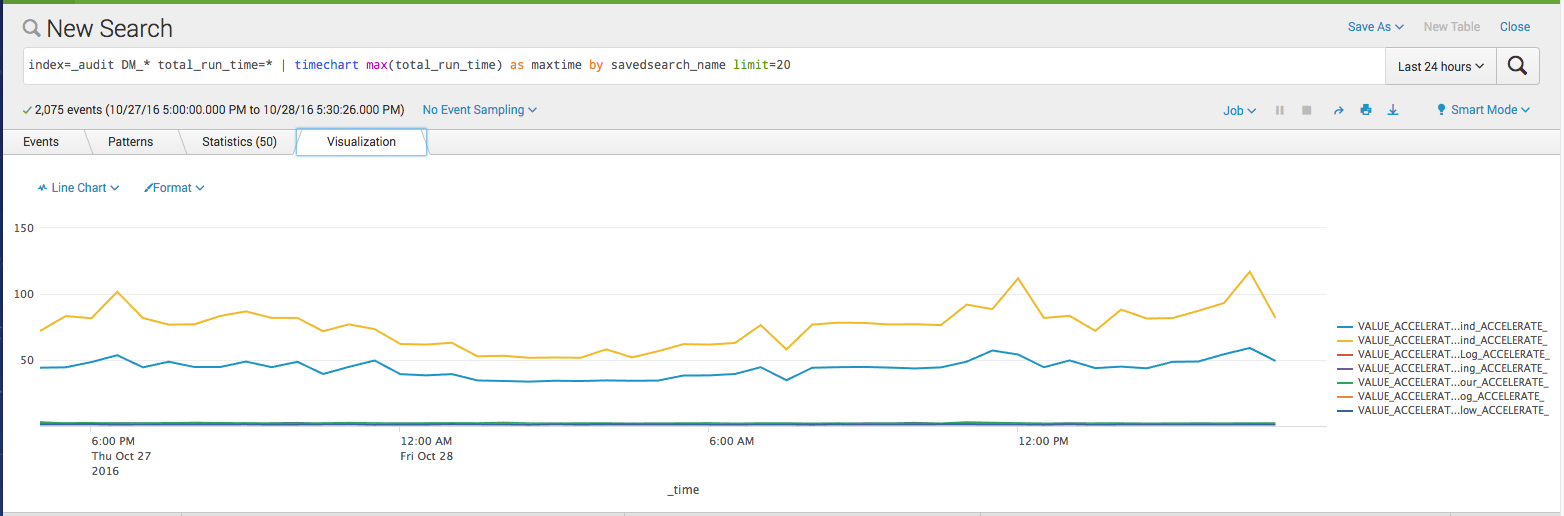Open the Last 24 hours time picker
Screen dimensions: 1564x516
point(1441,66)
